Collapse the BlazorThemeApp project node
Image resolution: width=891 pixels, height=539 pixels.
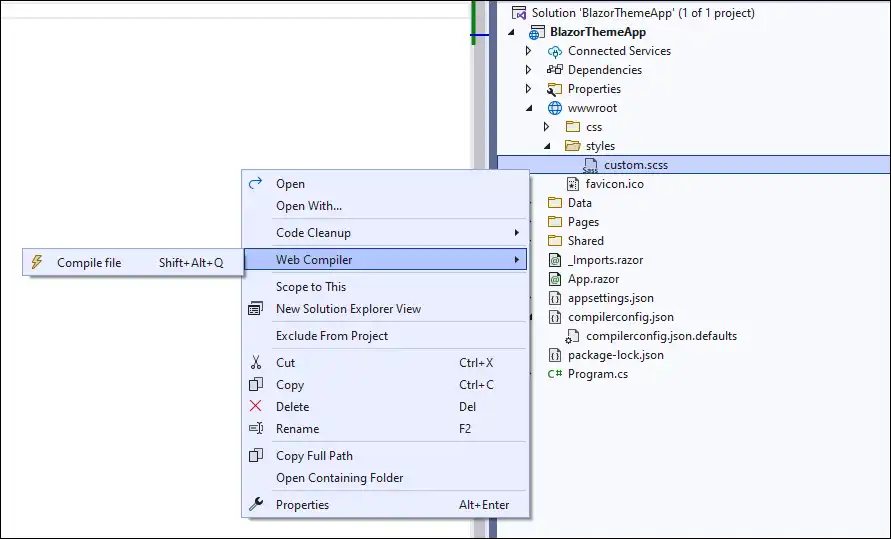point(511,32)
